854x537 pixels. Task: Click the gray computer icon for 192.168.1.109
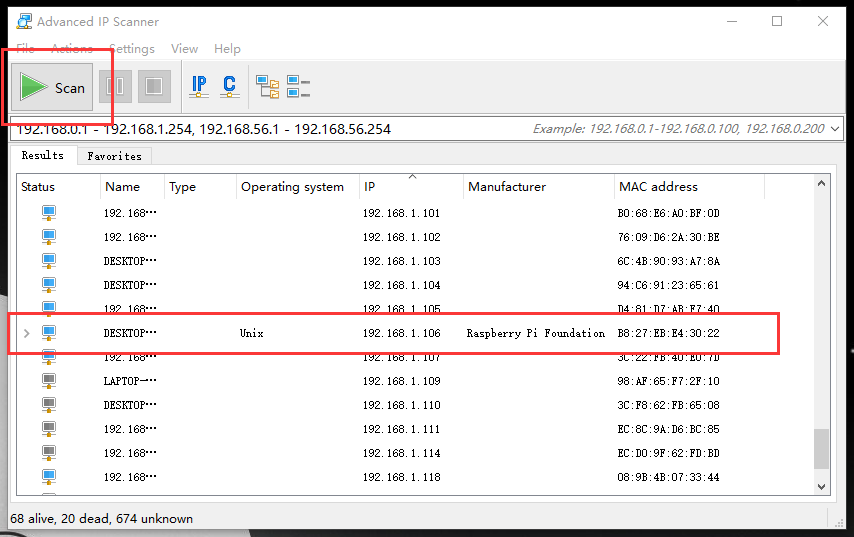pos(49,381)
